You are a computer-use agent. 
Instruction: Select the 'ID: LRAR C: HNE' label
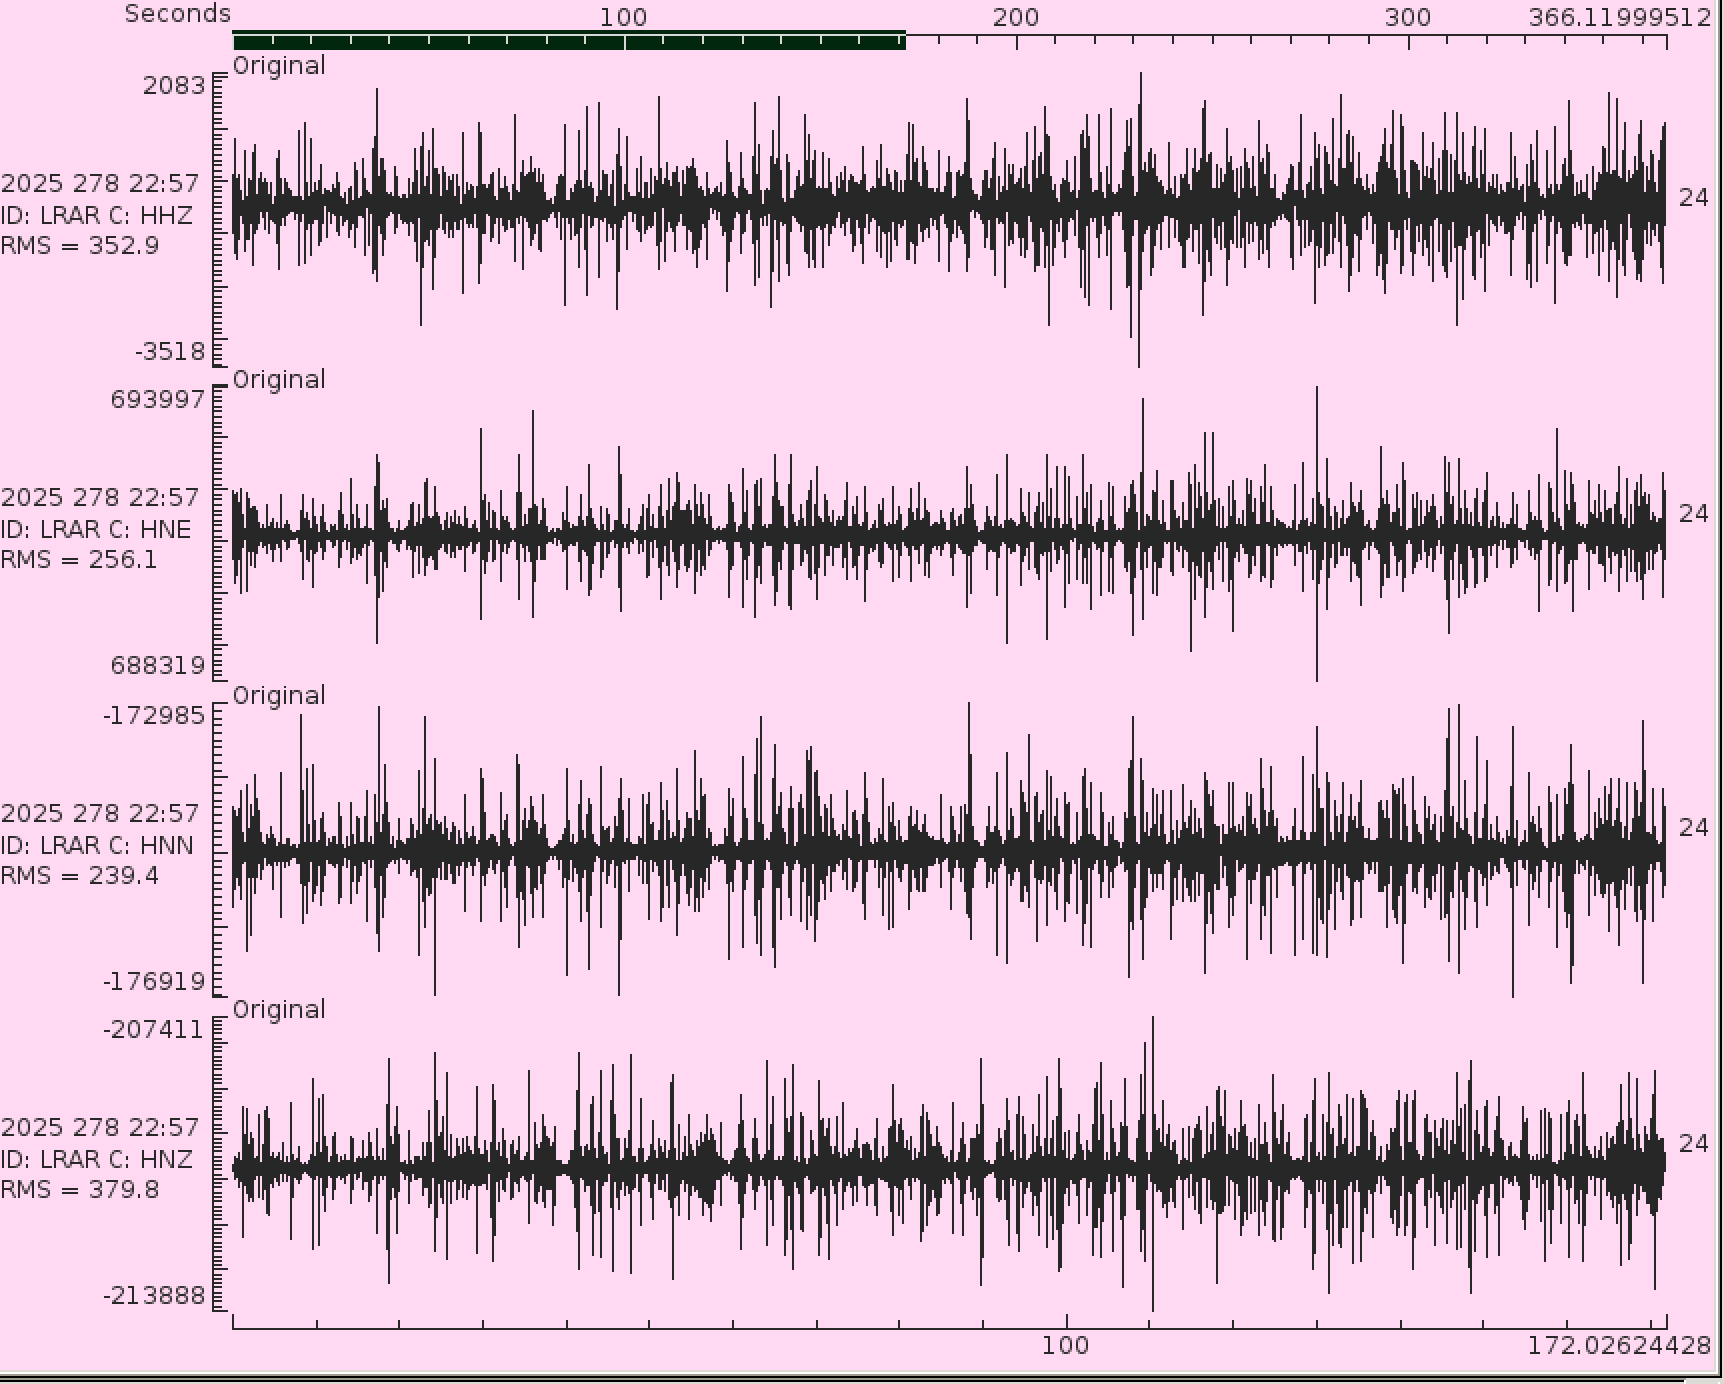tap(96, 529)
